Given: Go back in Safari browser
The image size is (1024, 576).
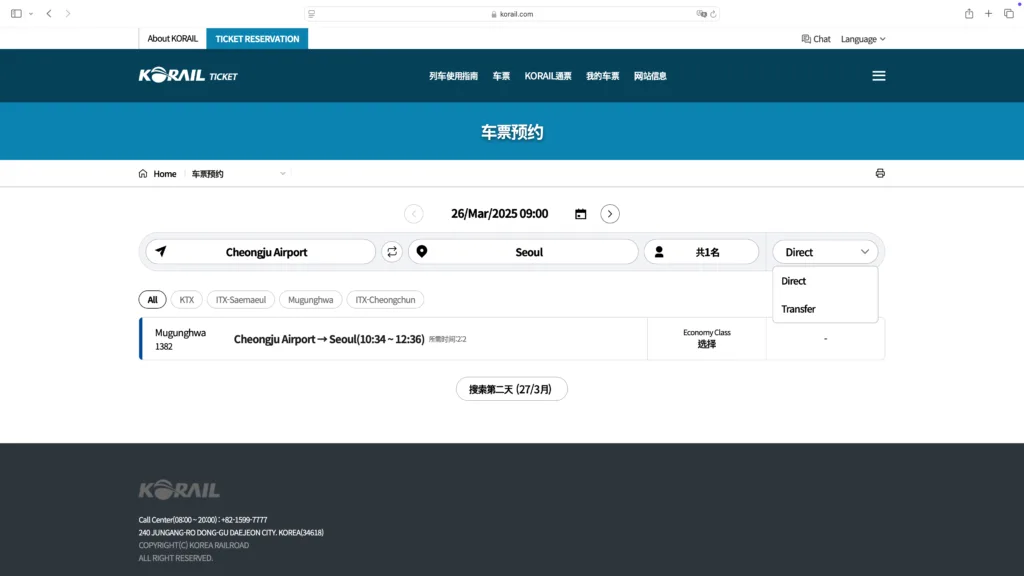Looking at the screenshot, I should click(x=49, y=14).
